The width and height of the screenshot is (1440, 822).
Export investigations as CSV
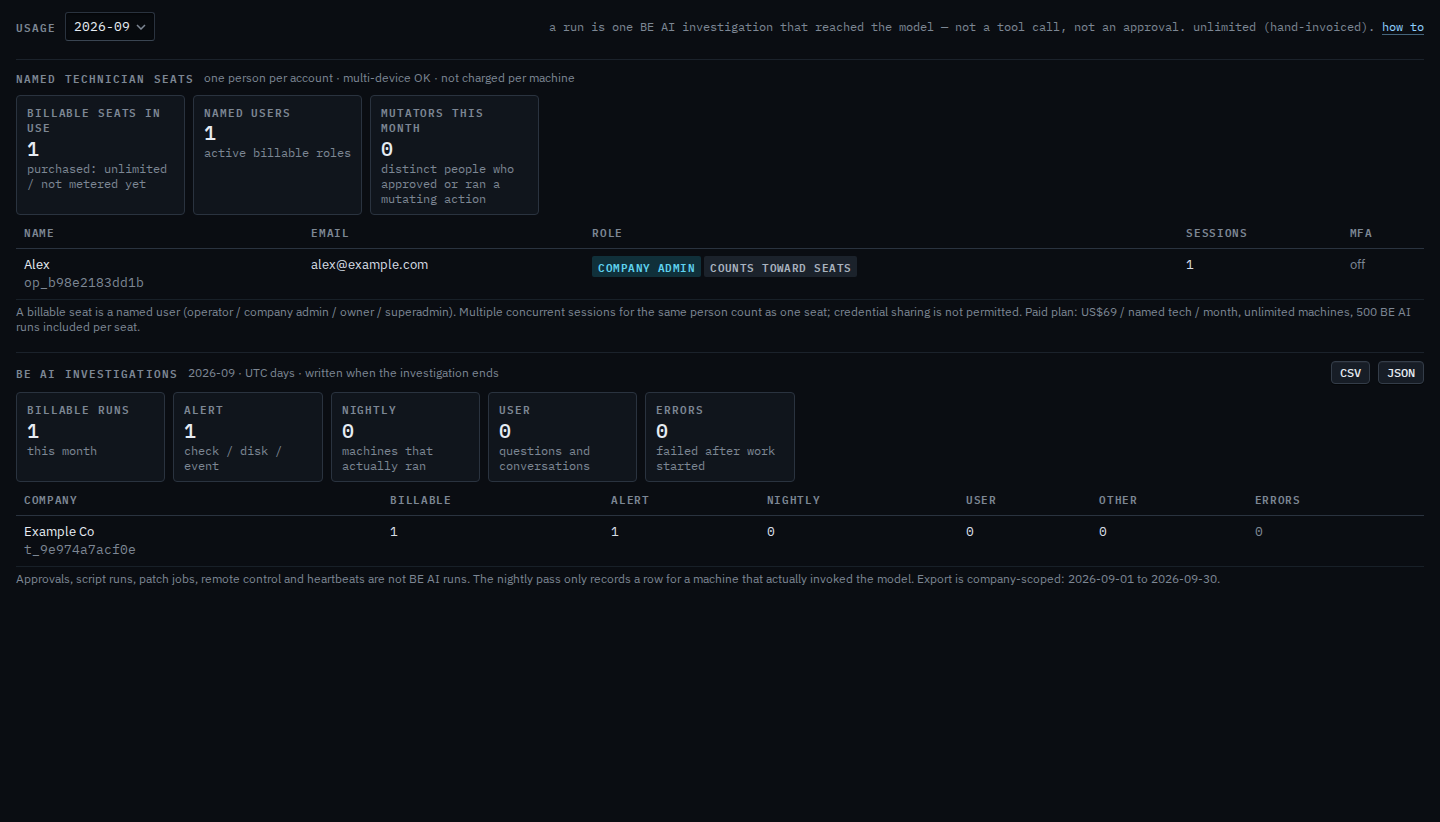coord(1350,373)
